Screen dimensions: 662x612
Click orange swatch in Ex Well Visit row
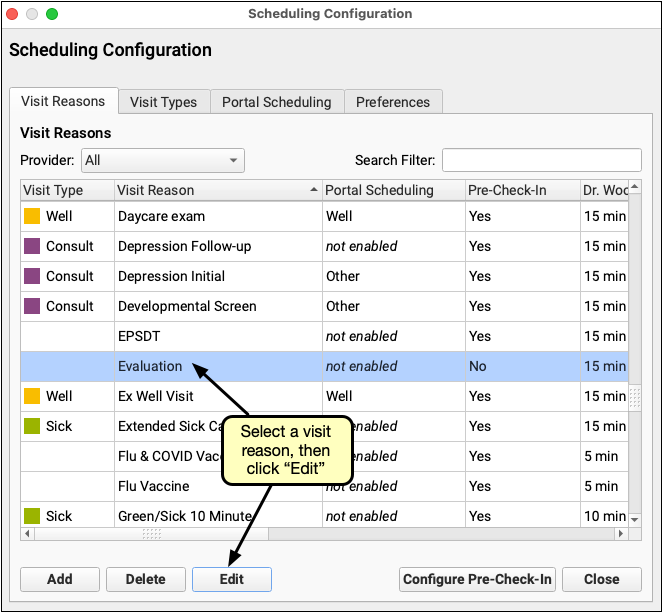[32, 396]
